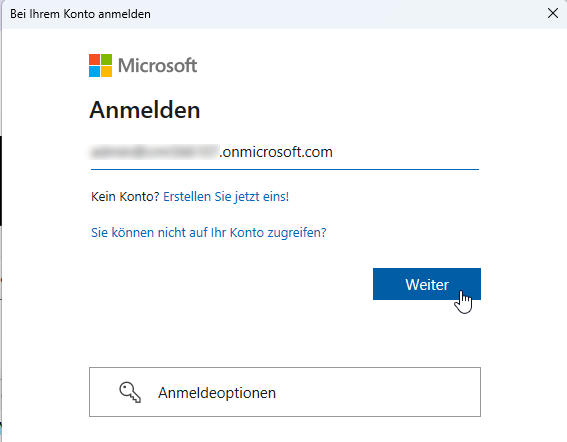This screenshot has height=442, width=567.
Task: Click the blue square of the Microsoft logo
Action: pyautogui.click(x=94, y=72)
